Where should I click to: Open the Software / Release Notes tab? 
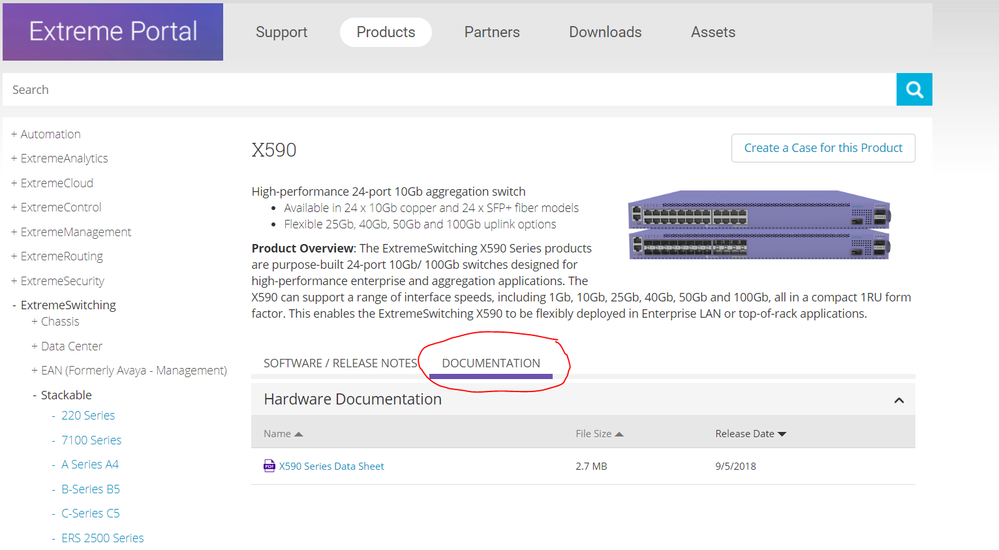(340, 363)
